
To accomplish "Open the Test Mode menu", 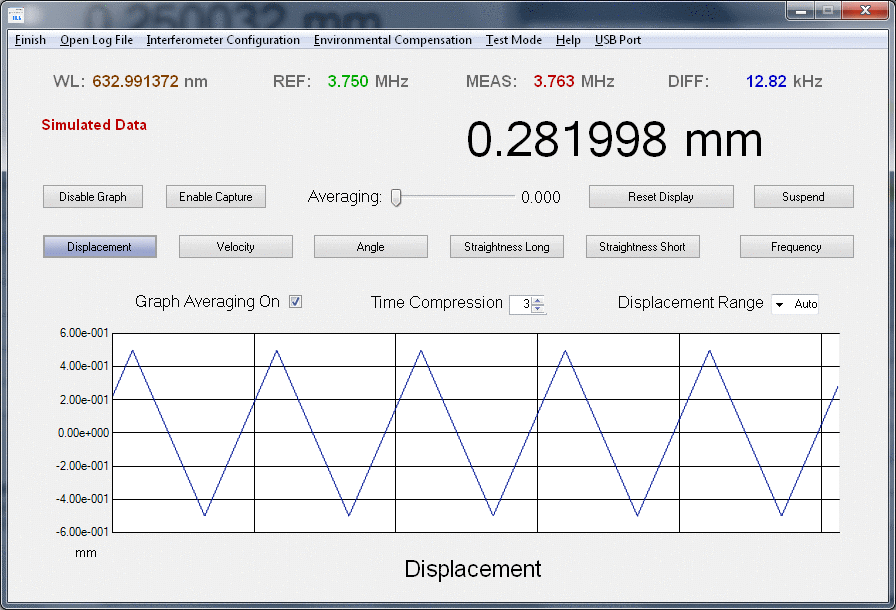I will 513,40.
